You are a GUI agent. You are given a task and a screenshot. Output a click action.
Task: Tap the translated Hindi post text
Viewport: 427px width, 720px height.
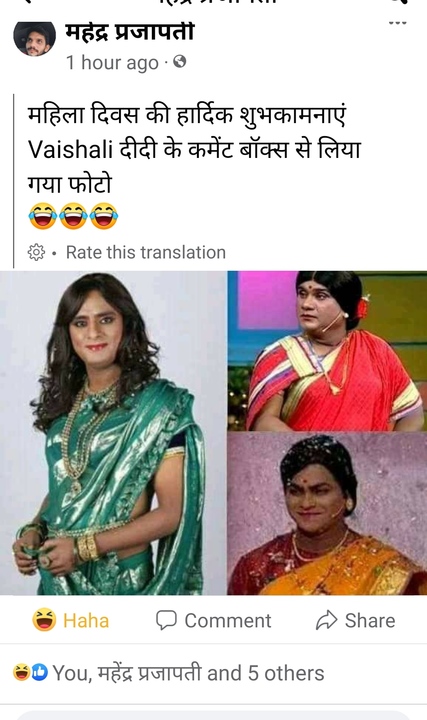(x=194, y=150)
